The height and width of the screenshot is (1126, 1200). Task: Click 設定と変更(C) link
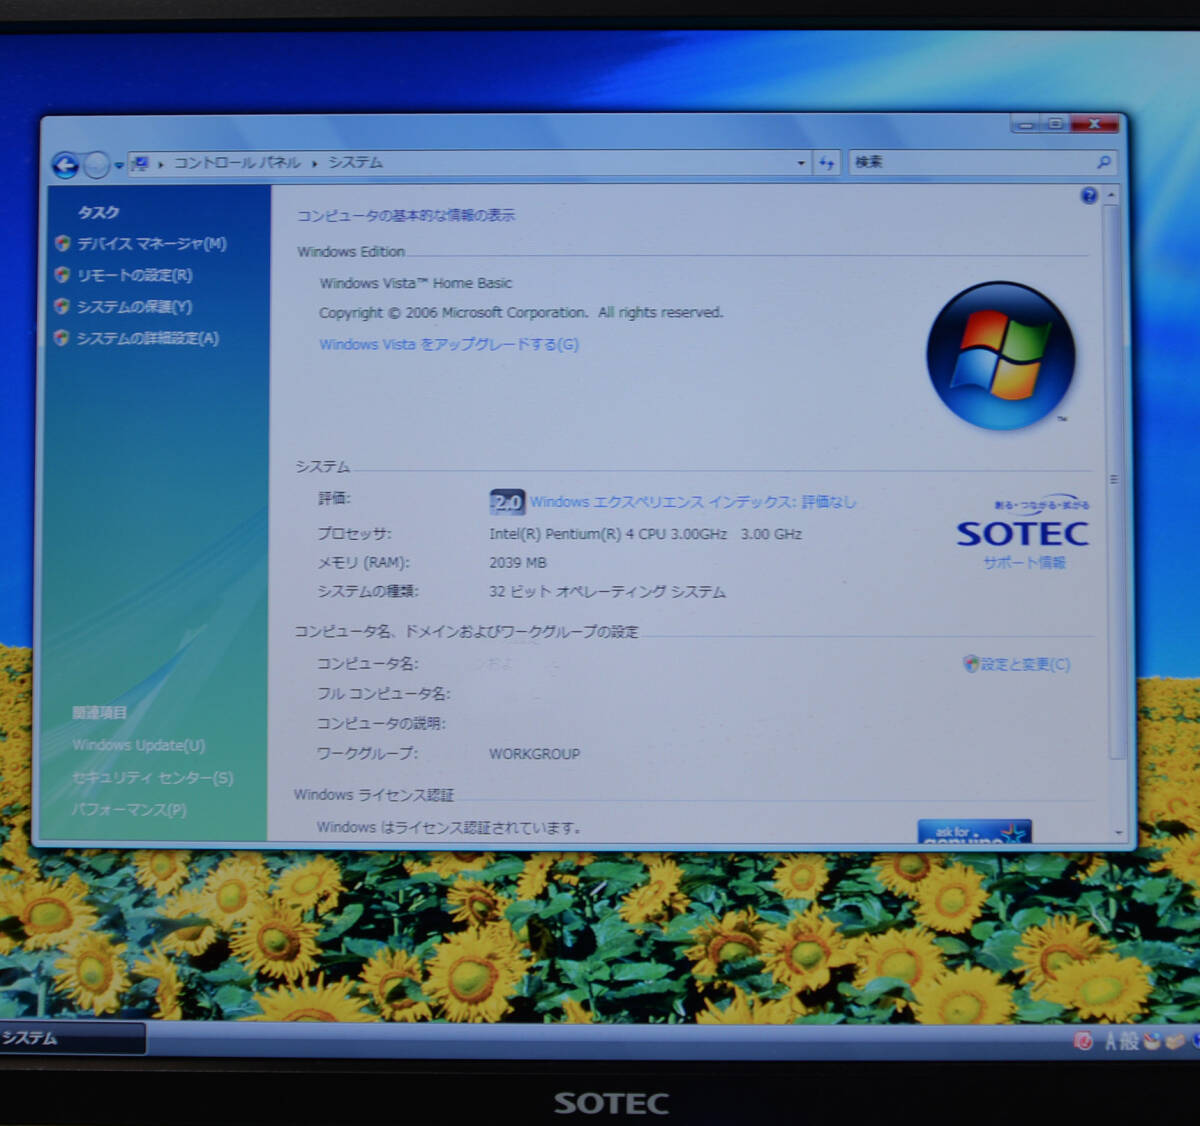[x=1025, y=664]
